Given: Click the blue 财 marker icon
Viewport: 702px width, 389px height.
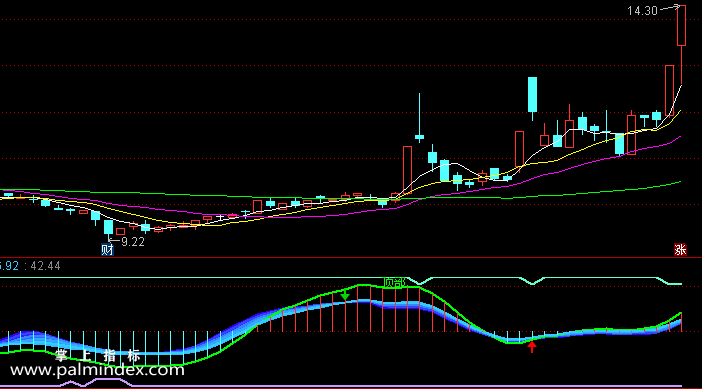Looking at the screenshot, I should 107,250.
